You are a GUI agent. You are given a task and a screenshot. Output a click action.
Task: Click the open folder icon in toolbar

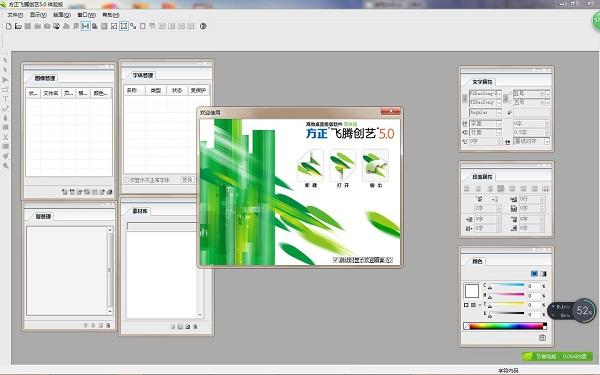18,26
